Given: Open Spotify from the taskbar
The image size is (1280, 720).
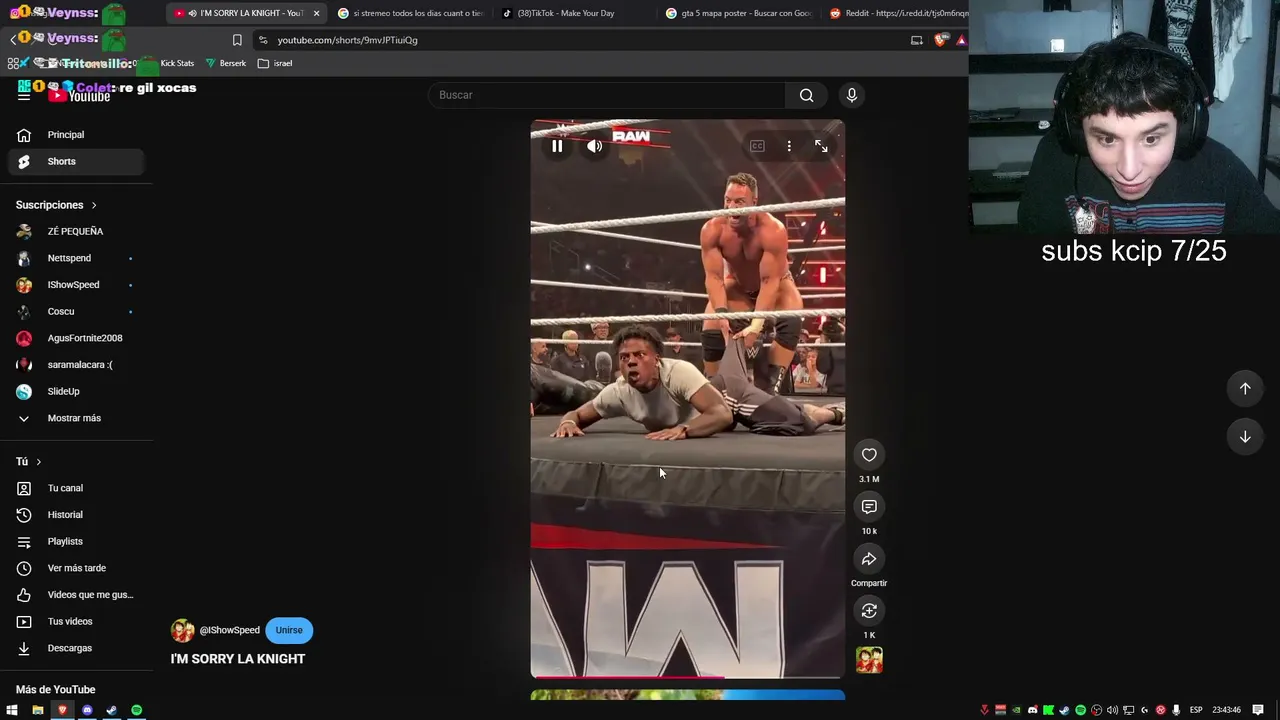Looking at the screenshot, I should [136, 710].
